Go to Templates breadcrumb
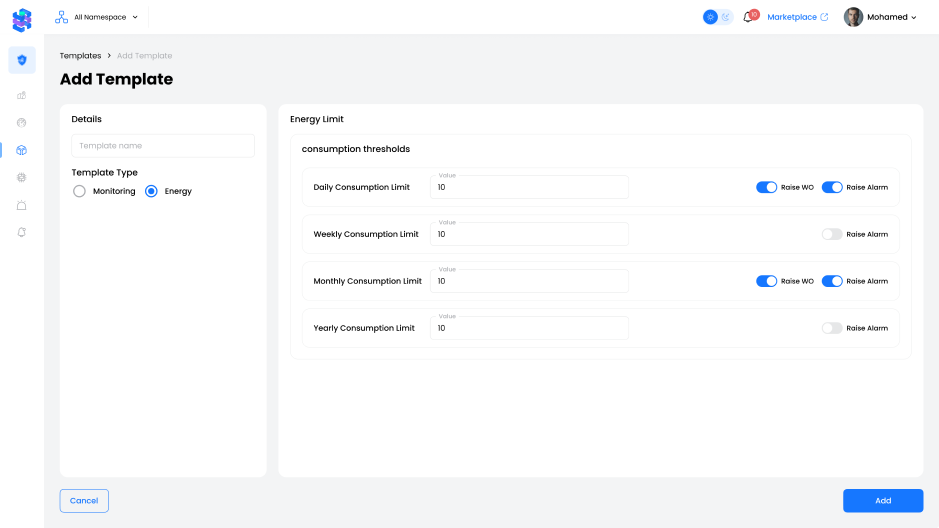 pos(80,56)
